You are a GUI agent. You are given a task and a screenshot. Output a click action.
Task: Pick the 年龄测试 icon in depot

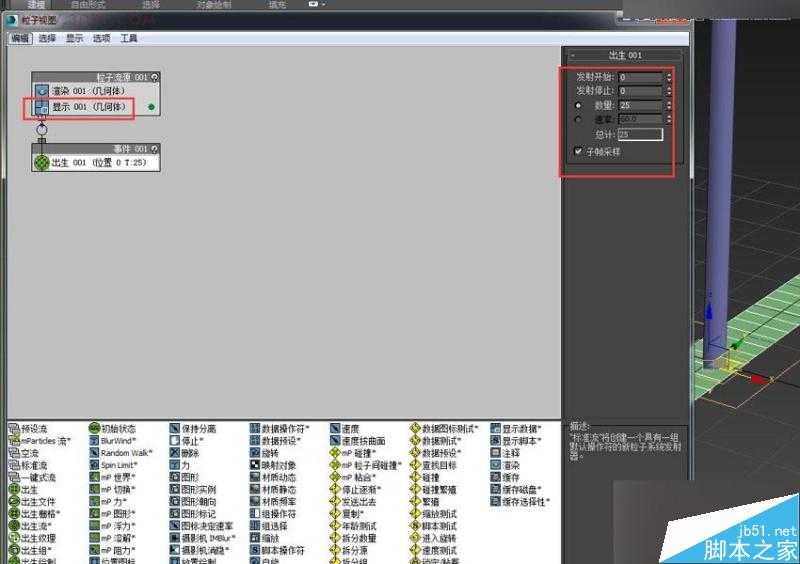pyautogui.click(x=335, y=526)
